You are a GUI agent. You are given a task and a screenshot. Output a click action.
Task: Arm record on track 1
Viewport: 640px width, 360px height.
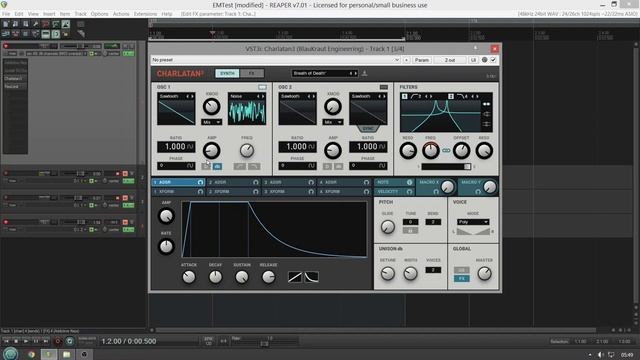pos(6,46)
